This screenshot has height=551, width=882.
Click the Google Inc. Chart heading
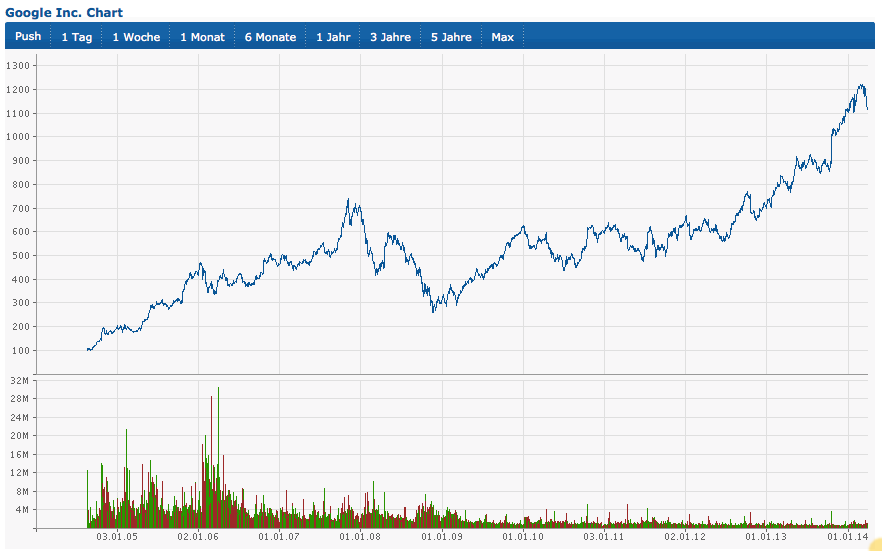pyautogui.click(x=64, y=12)
